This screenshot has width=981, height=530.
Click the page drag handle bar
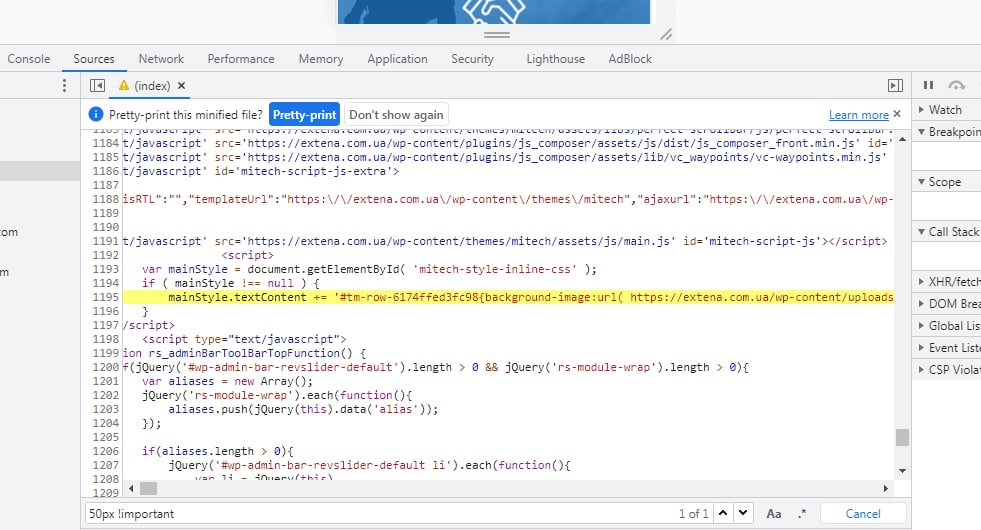click(x=497, y=35)
